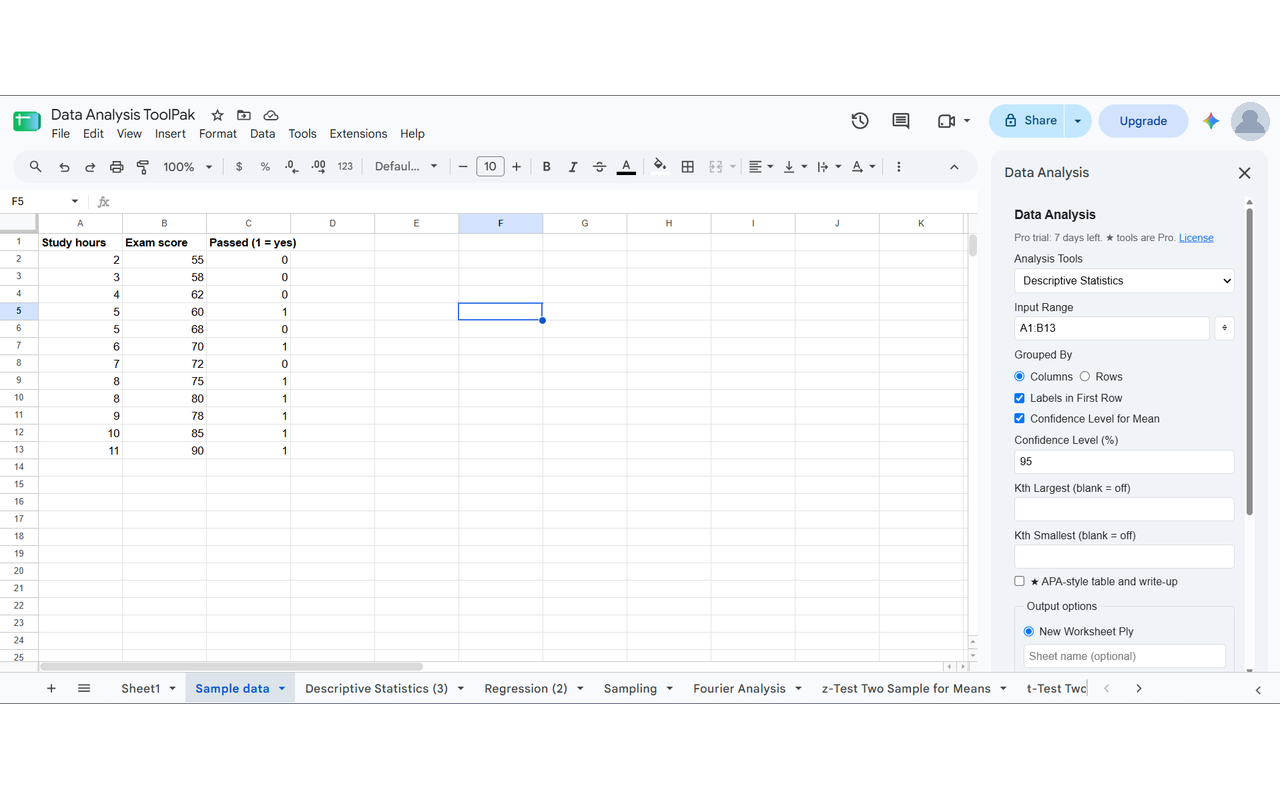Open the text color picker
The image size is (1280, 800).
point(626,167)
